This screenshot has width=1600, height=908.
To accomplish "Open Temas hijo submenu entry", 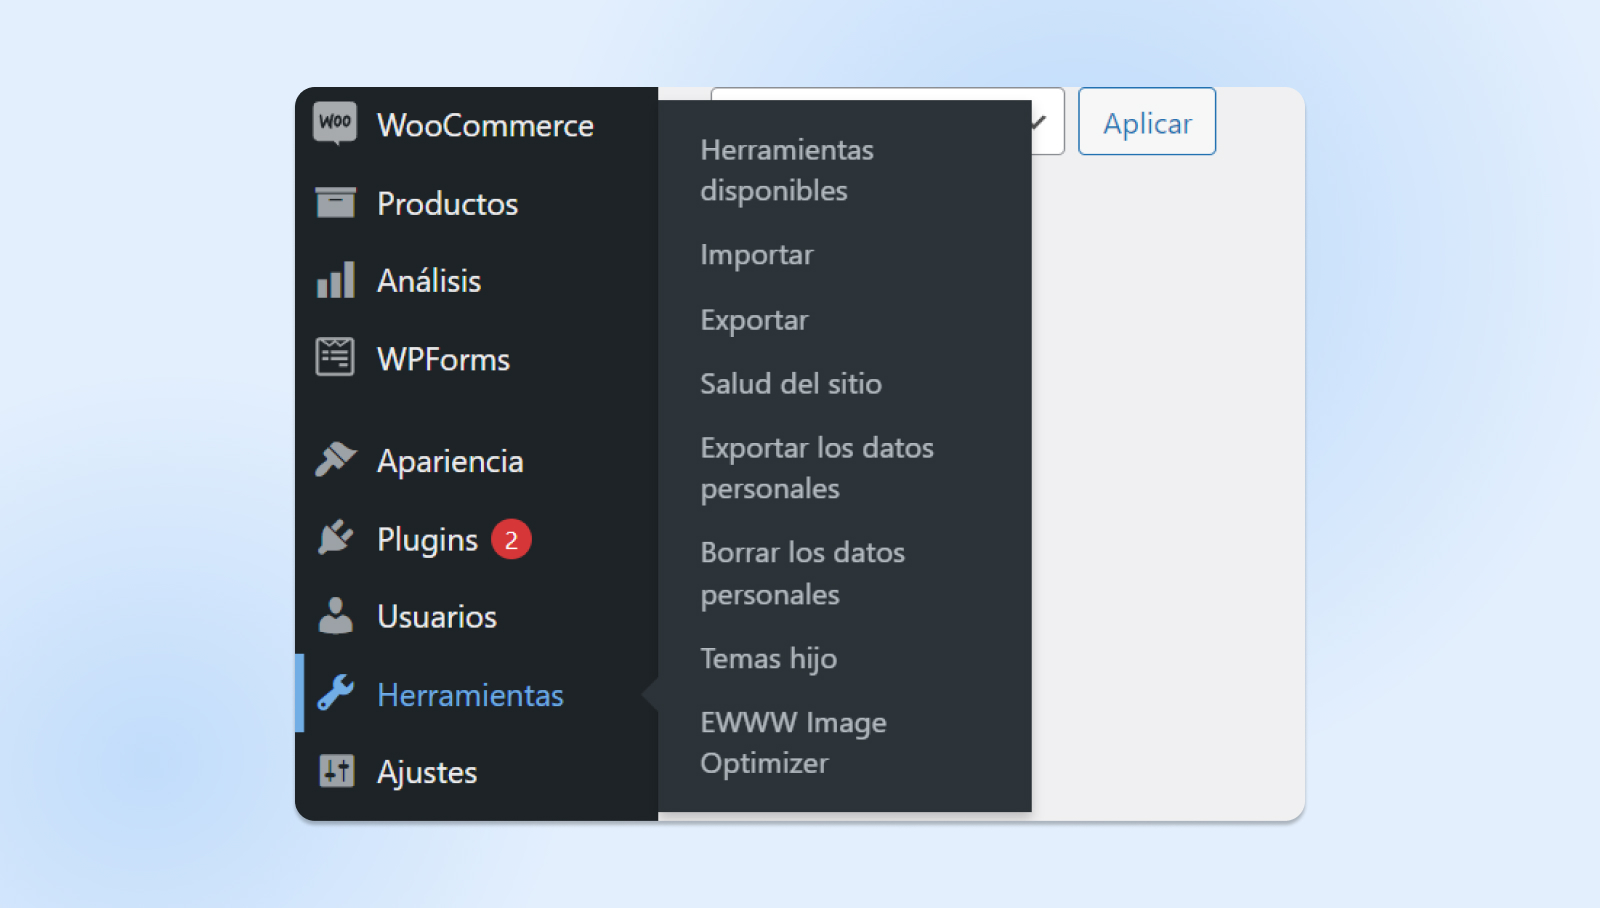I will [x=768, y=659].
